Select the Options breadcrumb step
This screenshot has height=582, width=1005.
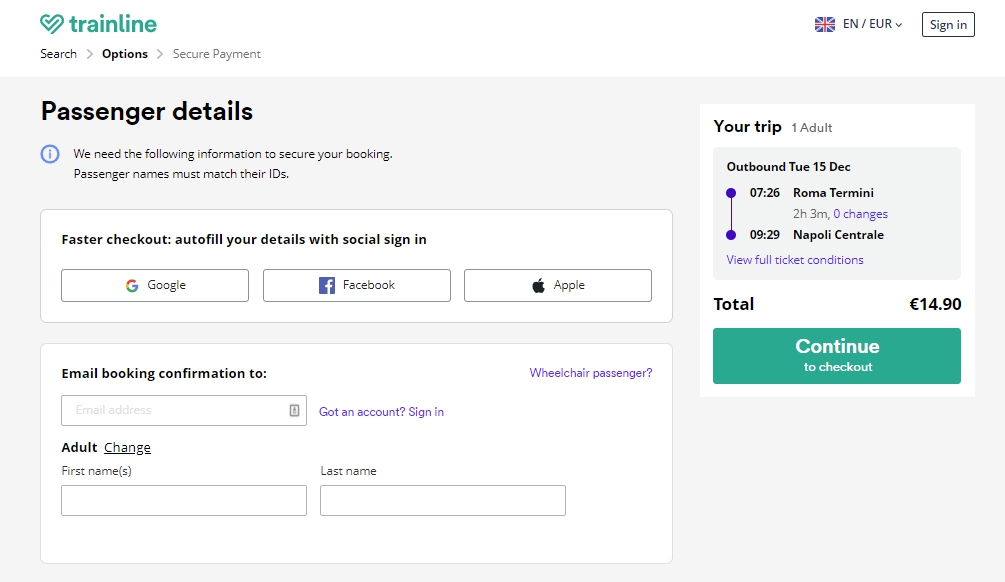[125, 54]
